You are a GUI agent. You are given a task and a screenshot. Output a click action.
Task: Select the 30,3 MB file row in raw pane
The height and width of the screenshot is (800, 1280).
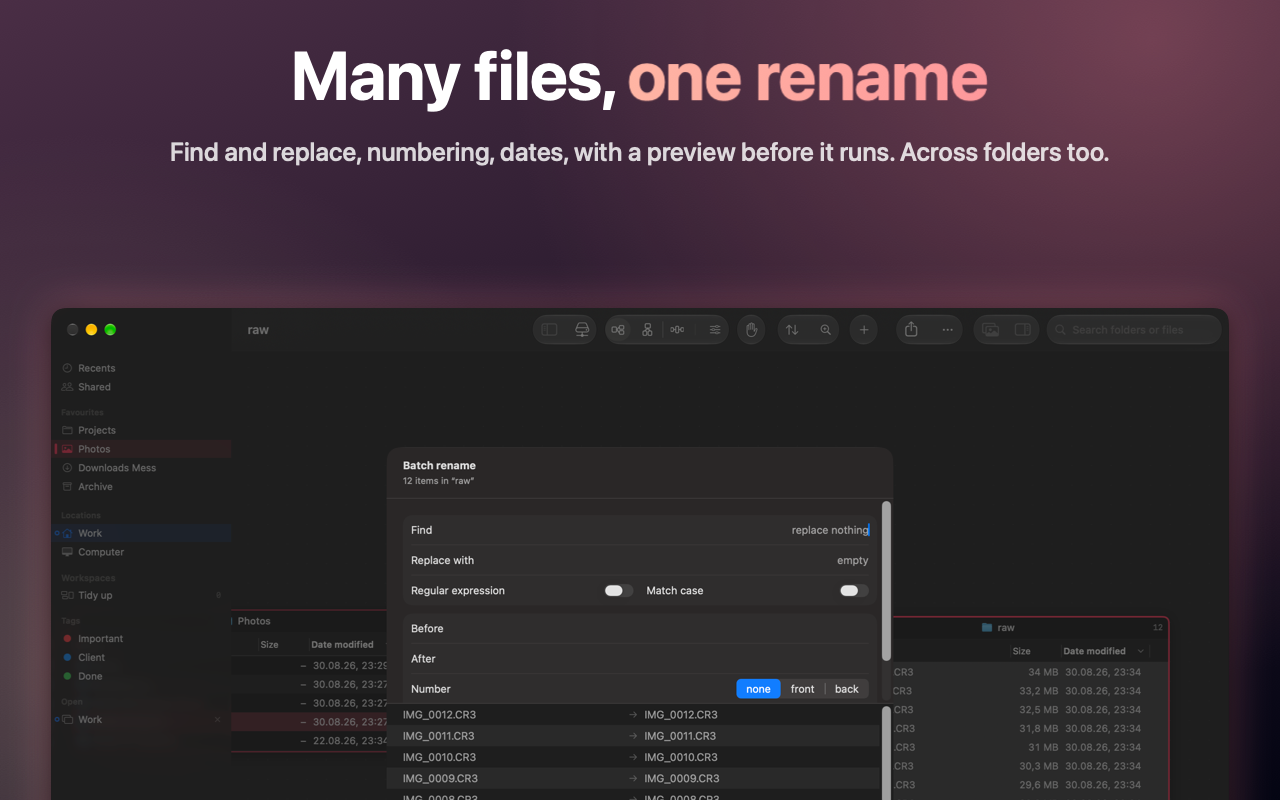click(x=1029, y=767)
